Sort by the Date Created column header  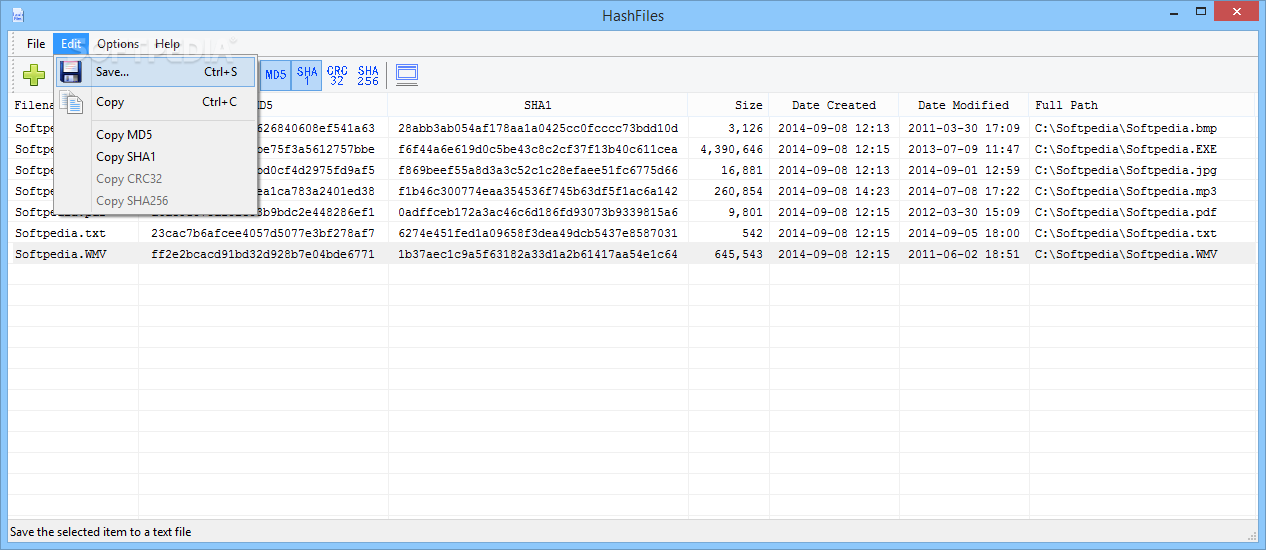point(834,105)
